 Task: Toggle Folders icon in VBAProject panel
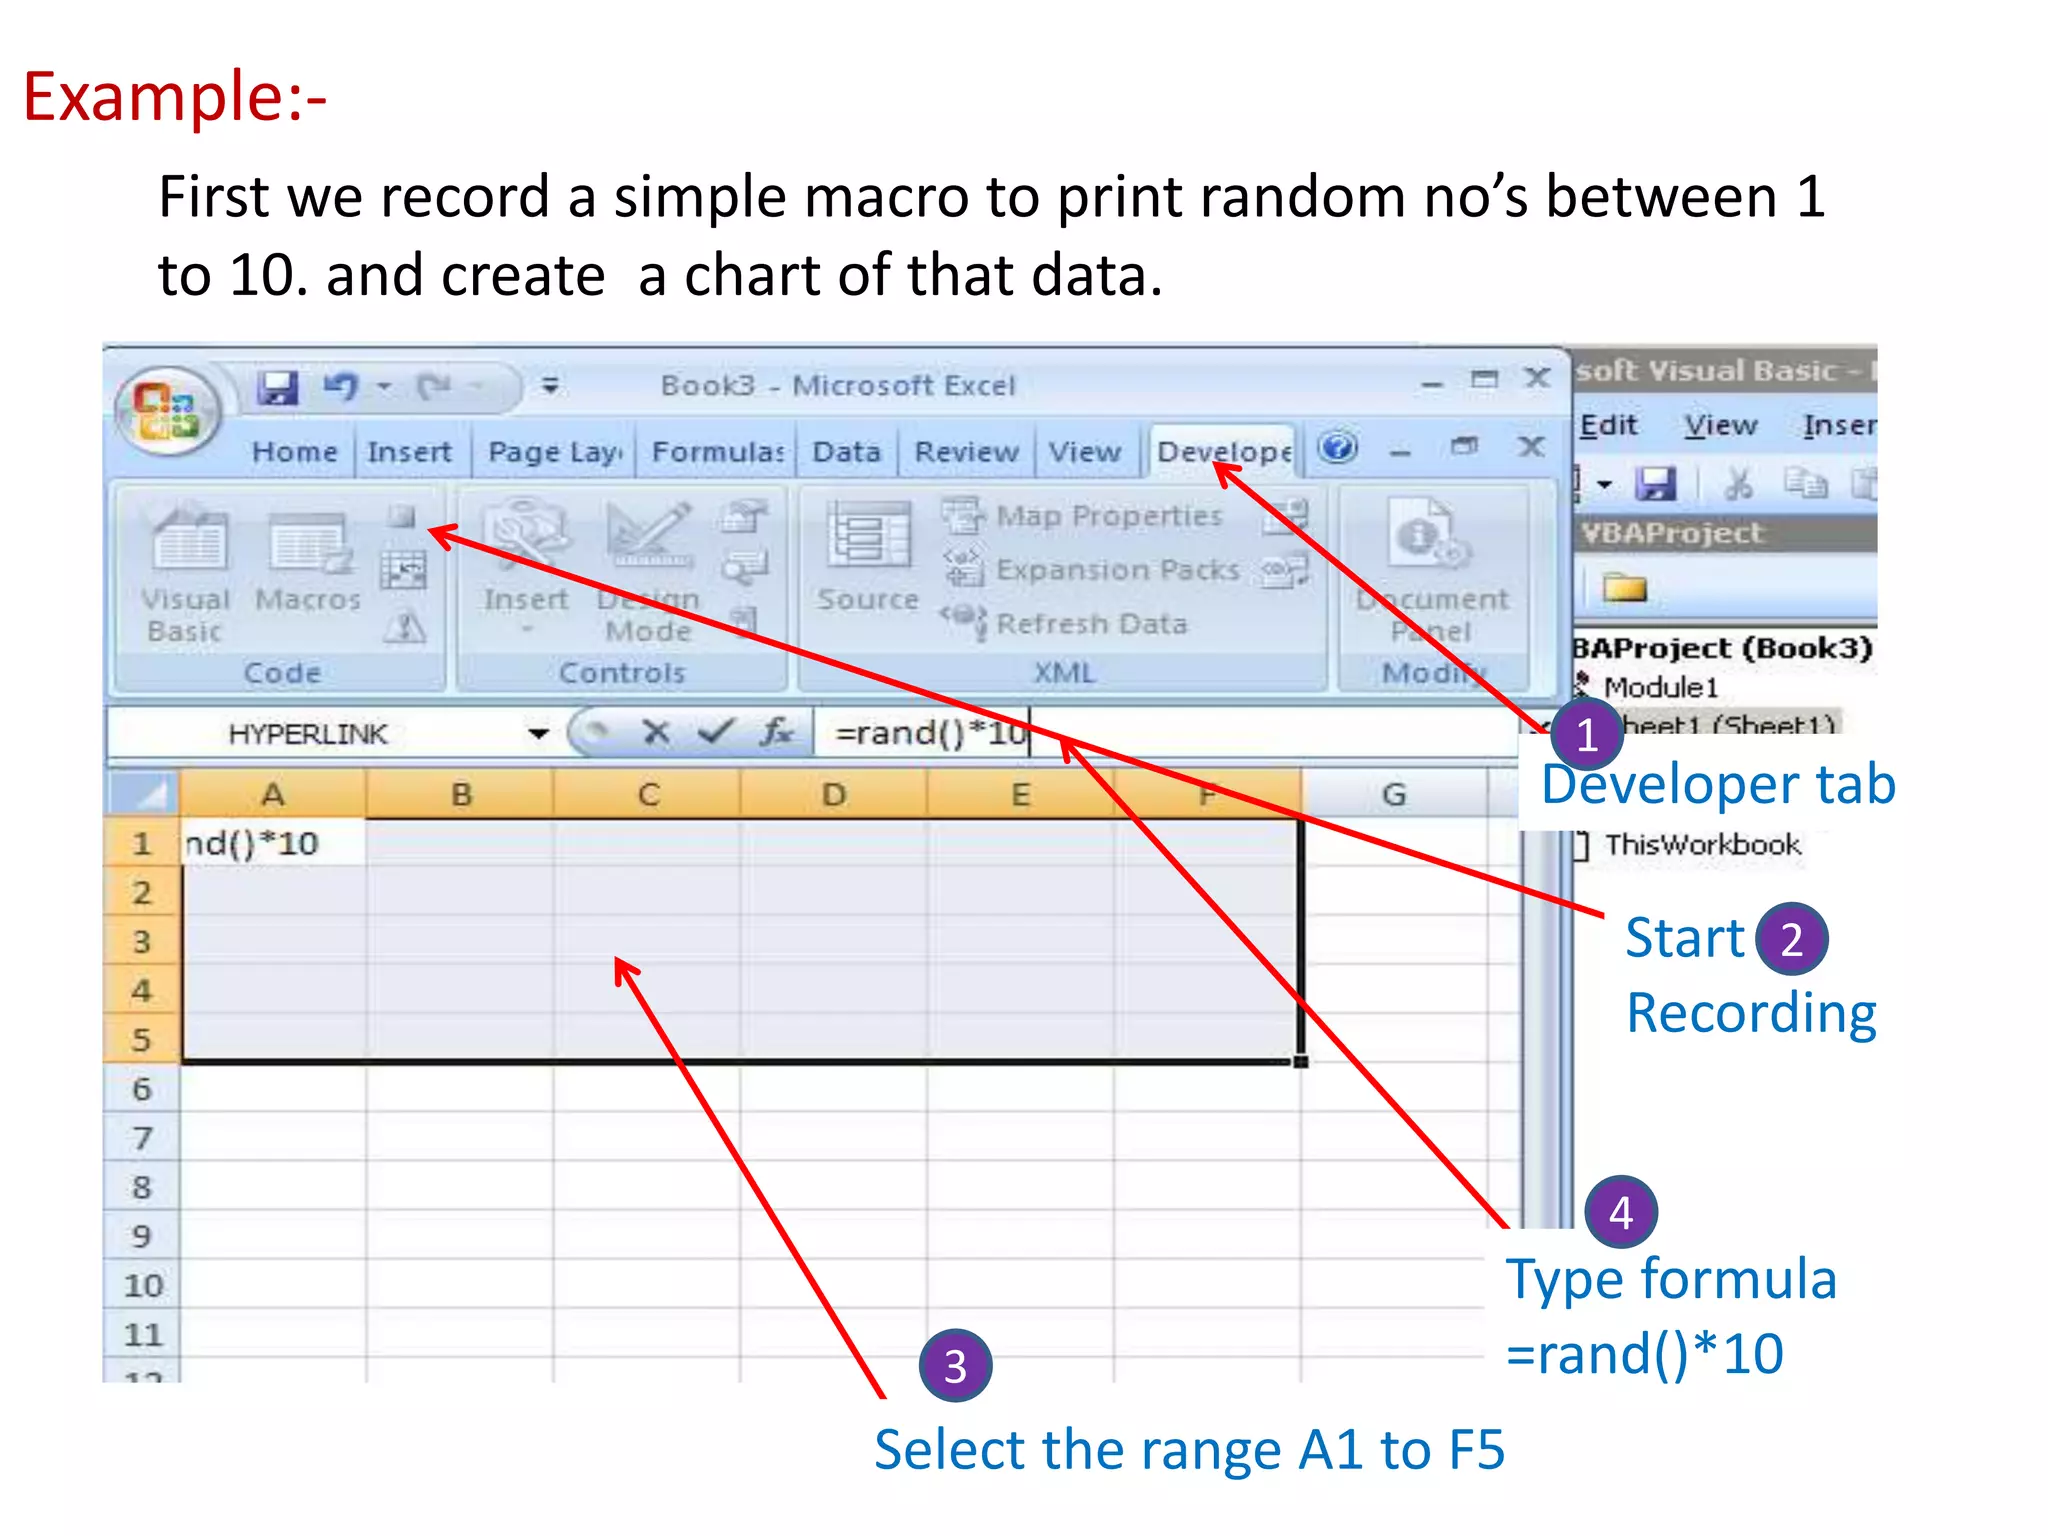point(1625,587)
